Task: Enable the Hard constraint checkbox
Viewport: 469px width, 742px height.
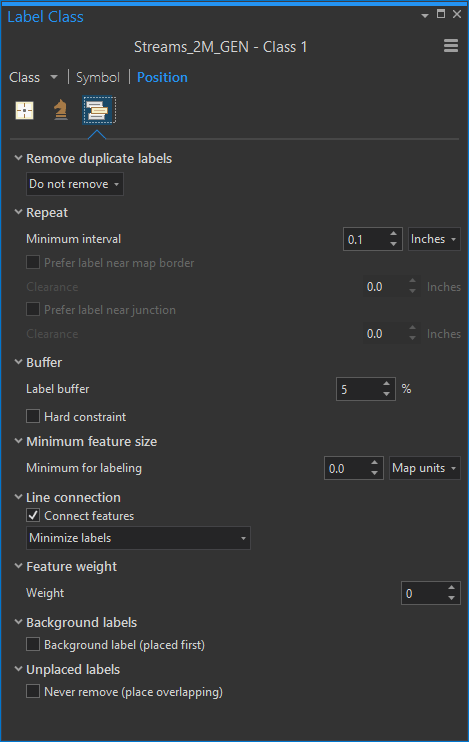Action: click(x=33, y=416)
